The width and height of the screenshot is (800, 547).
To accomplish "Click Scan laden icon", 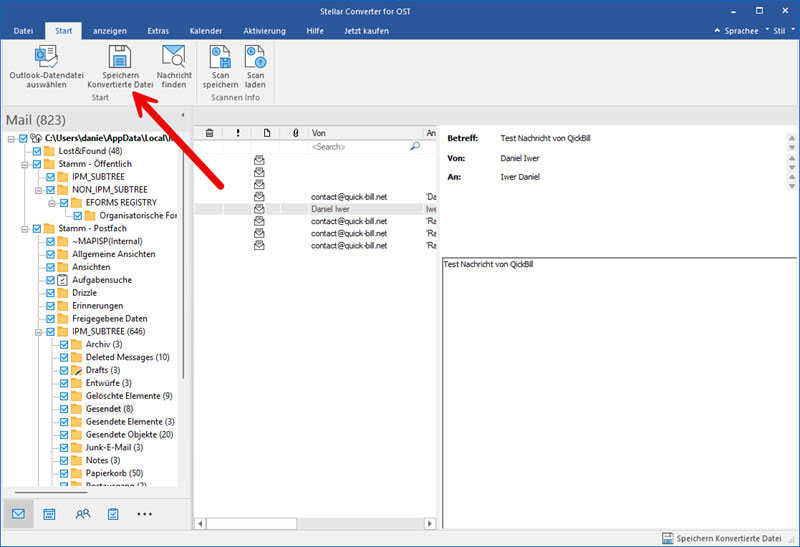I will tap(255, 59).
